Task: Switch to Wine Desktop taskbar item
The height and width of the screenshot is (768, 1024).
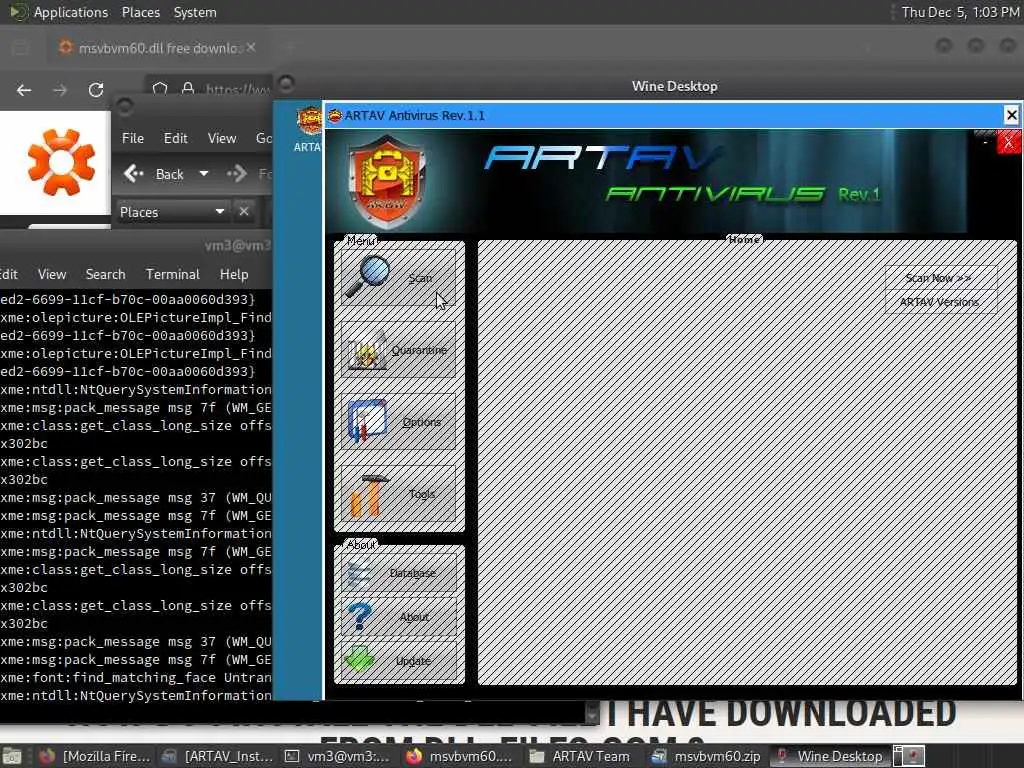Action: click(x=828, y=756)
